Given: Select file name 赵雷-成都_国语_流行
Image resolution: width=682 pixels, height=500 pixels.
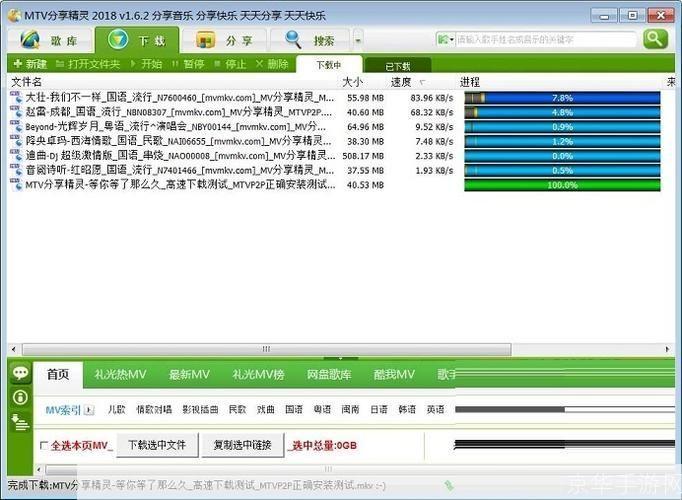Looking at the screenshot, I should tap(179, 112).
